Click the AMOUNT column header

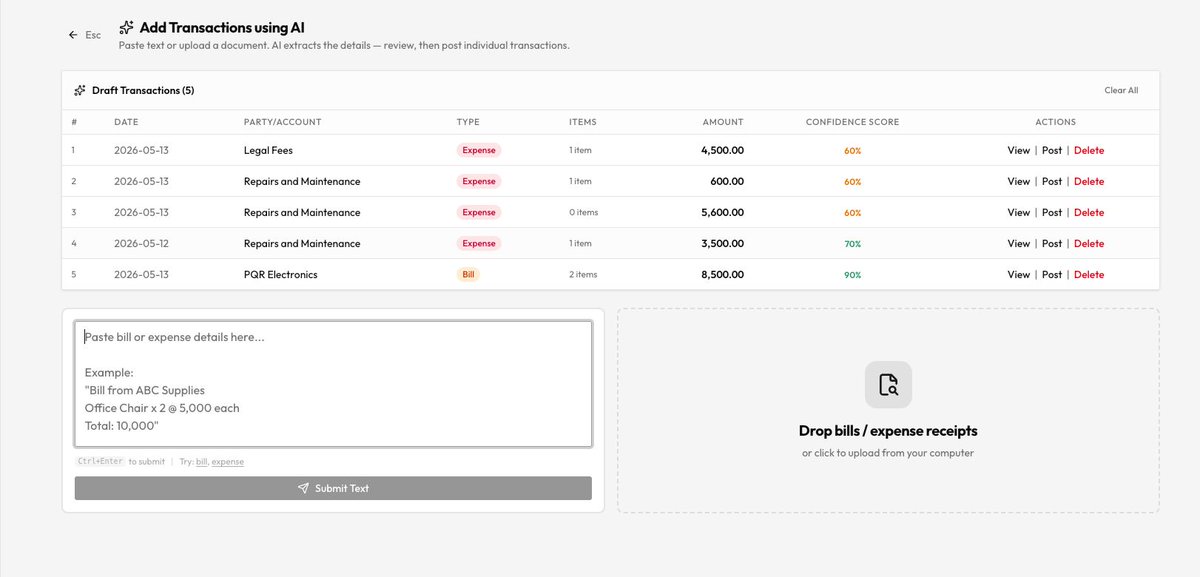[x=723, y=122]
